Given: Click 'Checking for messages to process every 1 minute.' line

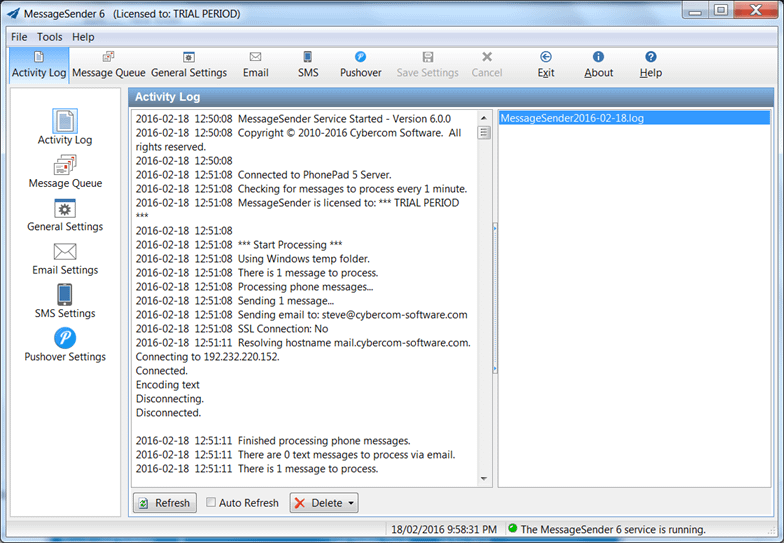Looking at the screenshot, I should click(352, 189).
